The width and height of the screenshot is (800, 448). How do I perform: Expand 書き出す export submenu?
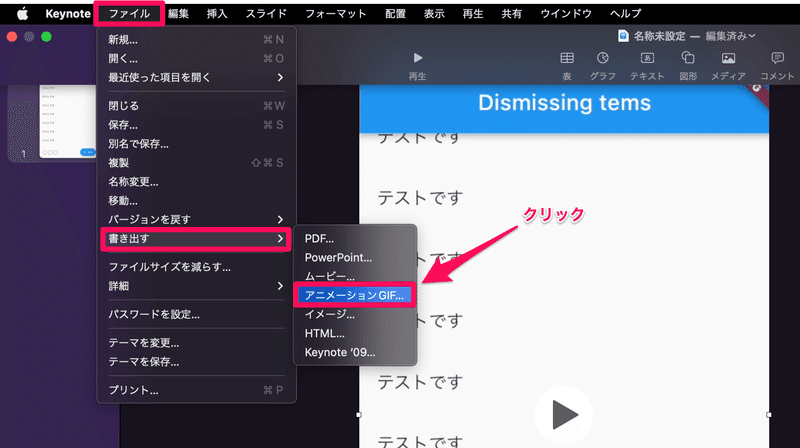pos(196,239)
